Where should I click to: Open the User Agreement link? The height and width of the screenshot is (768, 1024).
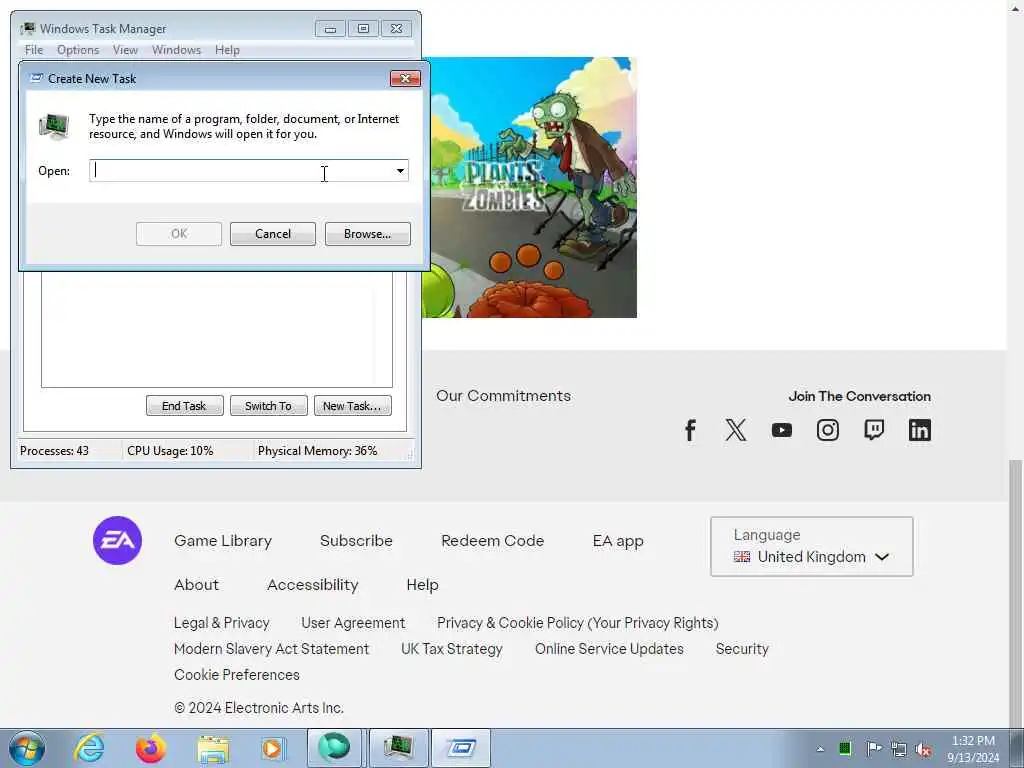point(353,622)
